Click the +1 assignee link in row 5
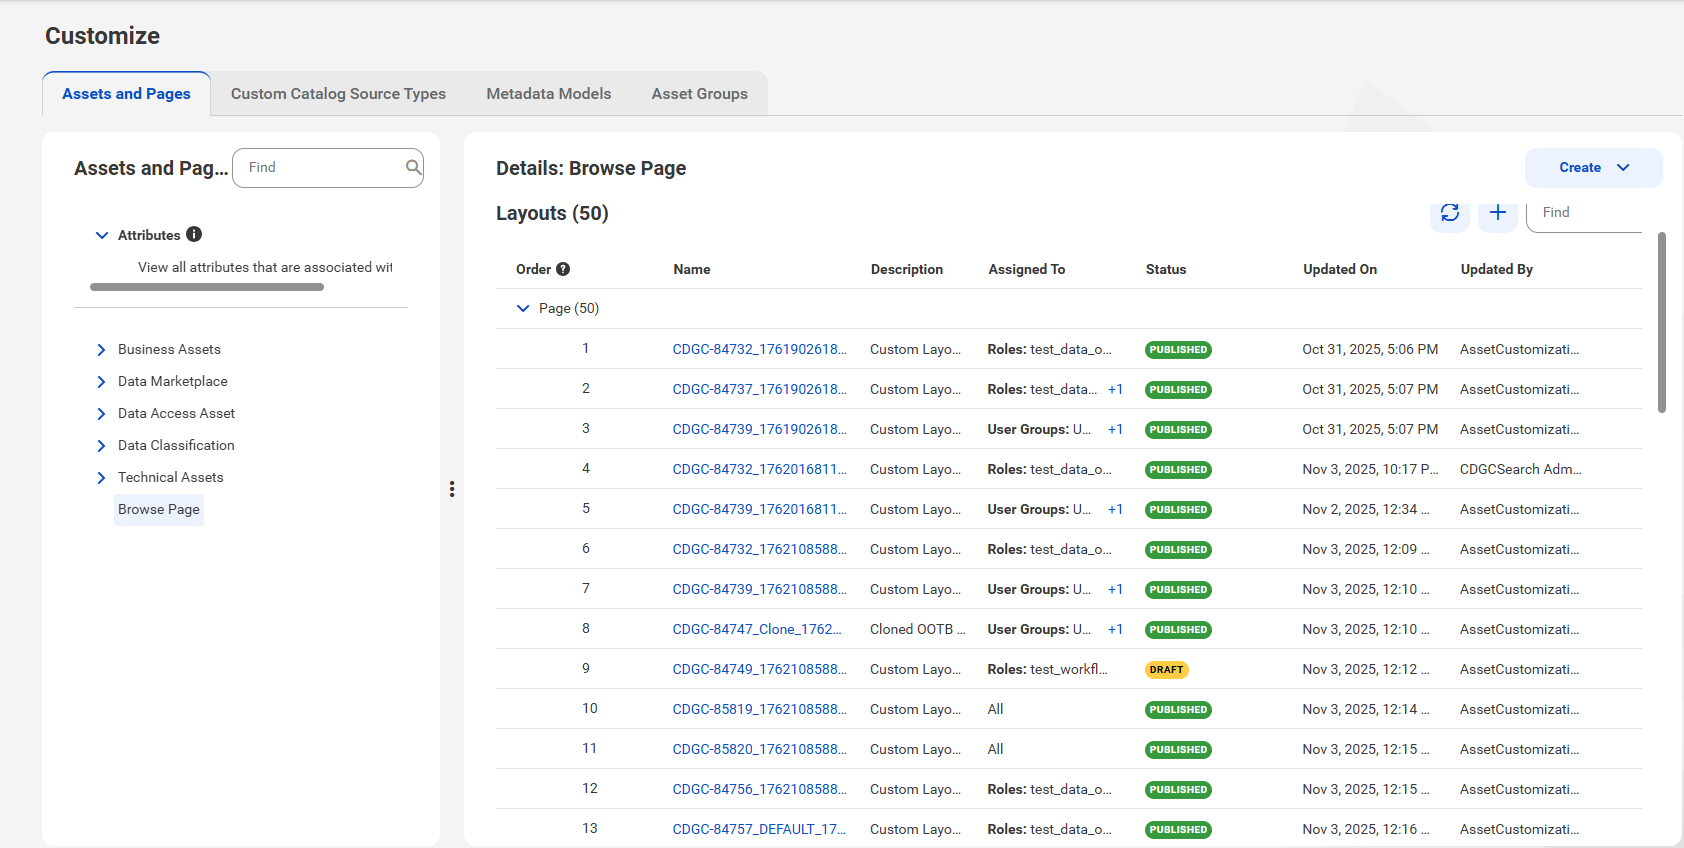The width and height of the screenshot is (1684, 848). coord(1115,509)
